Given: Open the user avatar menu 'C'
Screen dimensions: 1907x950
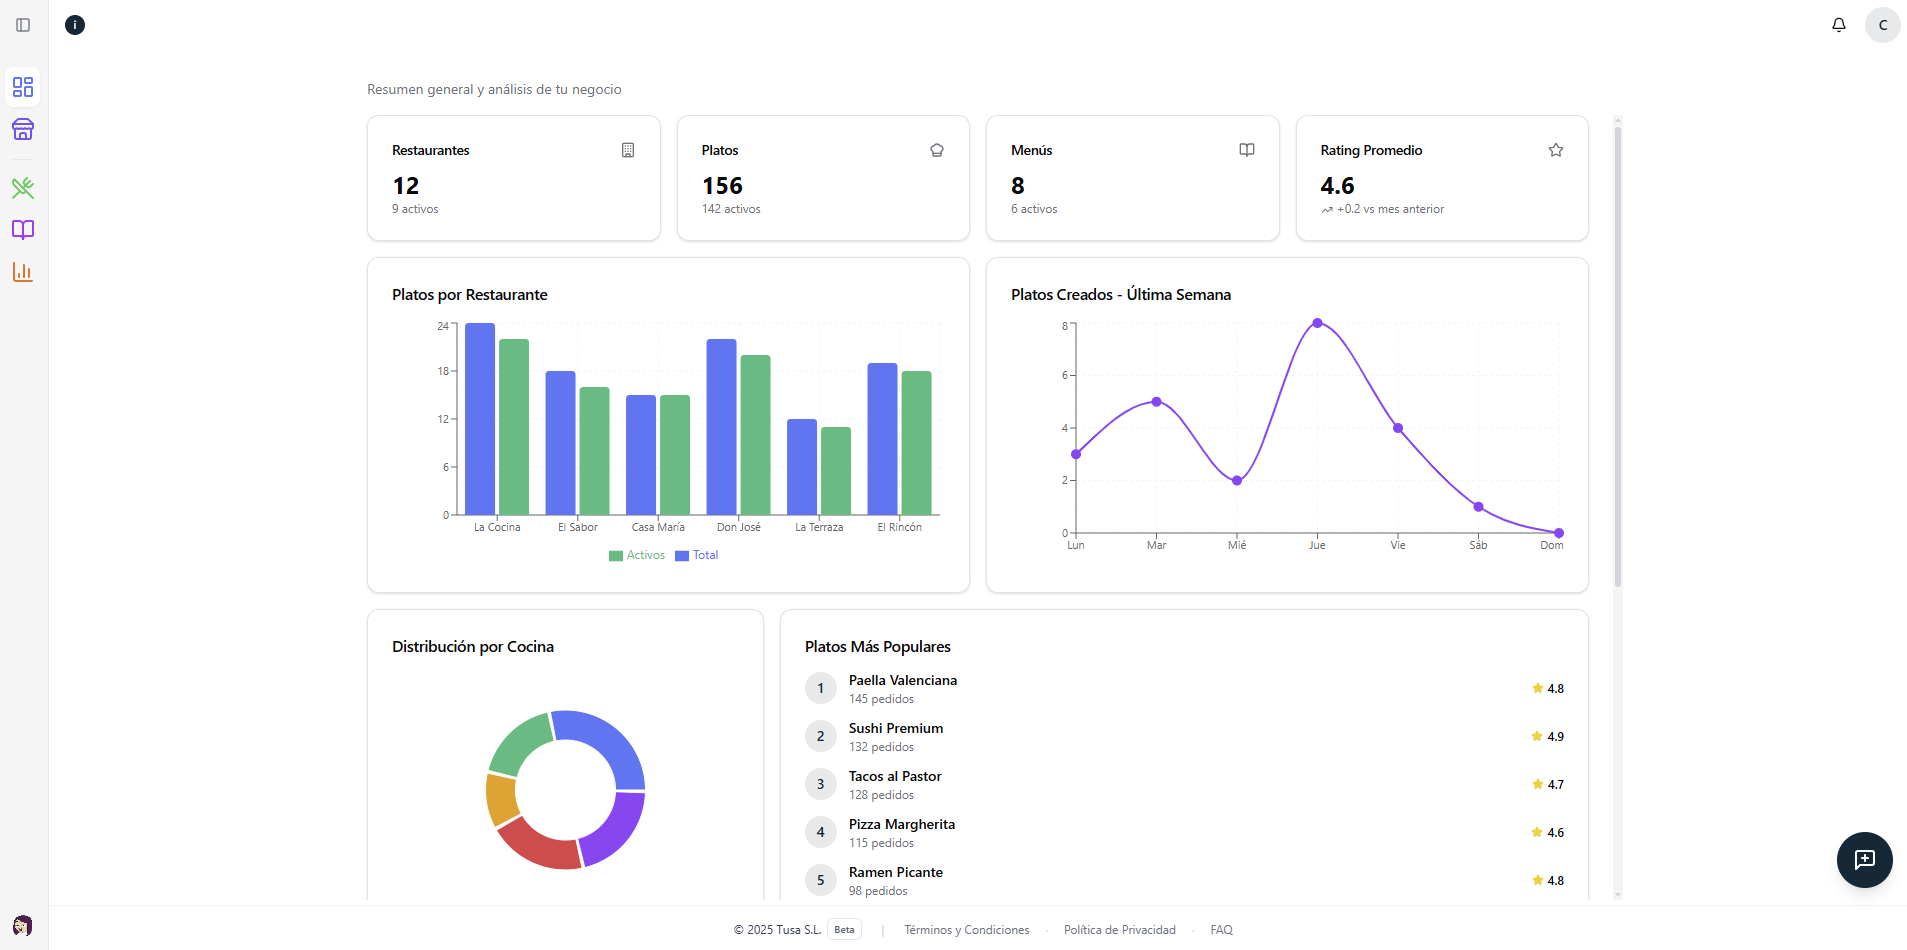Looking at the screenshot, I should tap(1882, 25).
